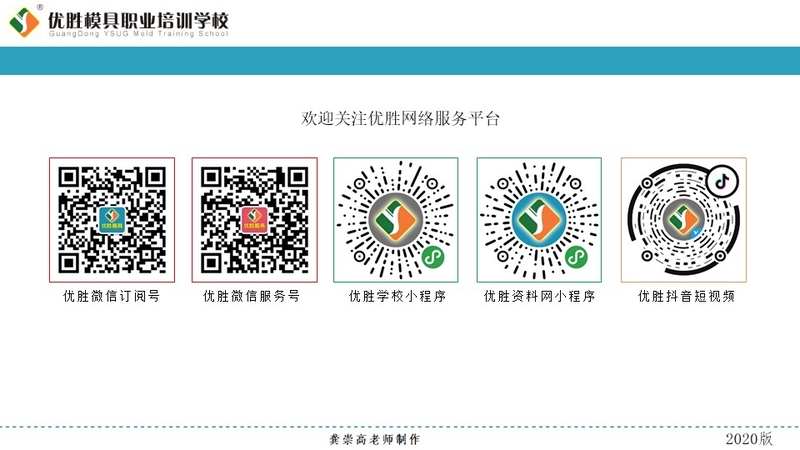Click the 优胜资料网小程序 mini program code
This screenshot has width=800, height=450.
coord(539,220)
